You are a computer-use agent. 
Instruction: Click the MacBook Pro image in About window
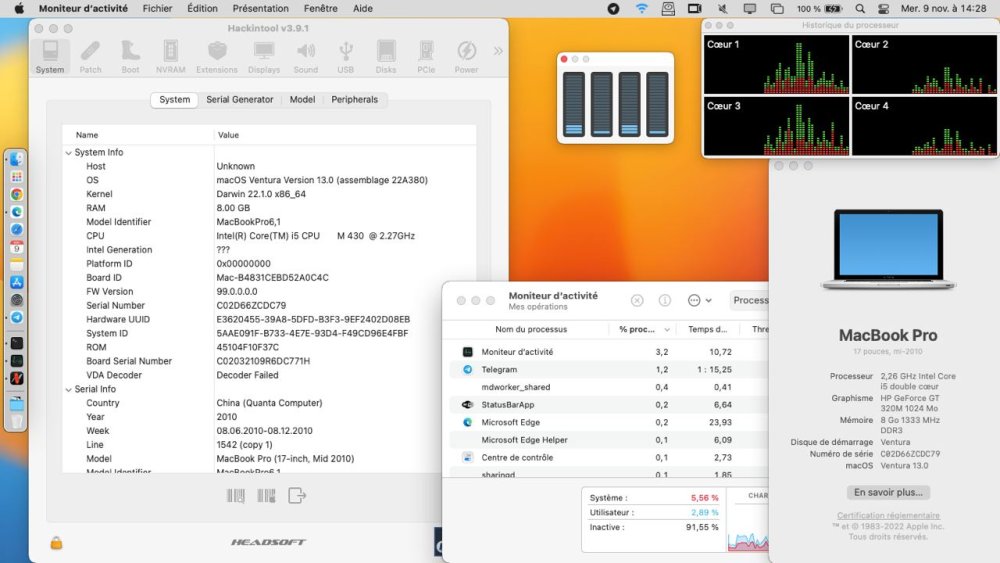888,249
